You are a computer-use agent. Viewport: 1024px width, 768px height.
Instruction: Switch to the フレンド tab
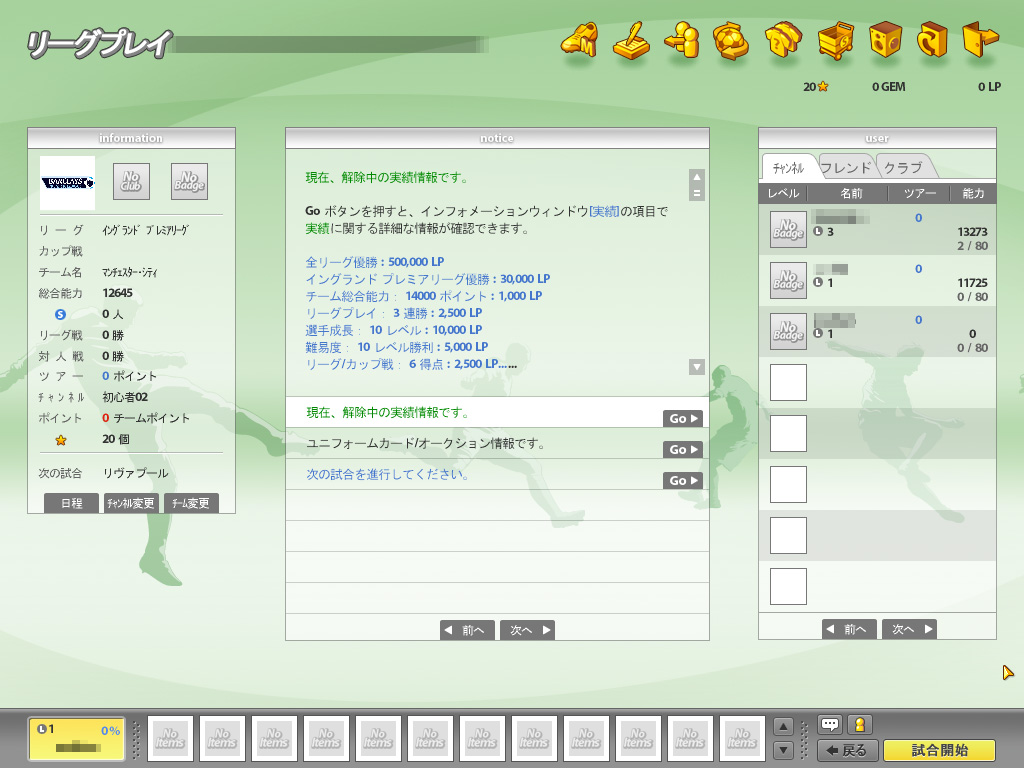[846, 168]
